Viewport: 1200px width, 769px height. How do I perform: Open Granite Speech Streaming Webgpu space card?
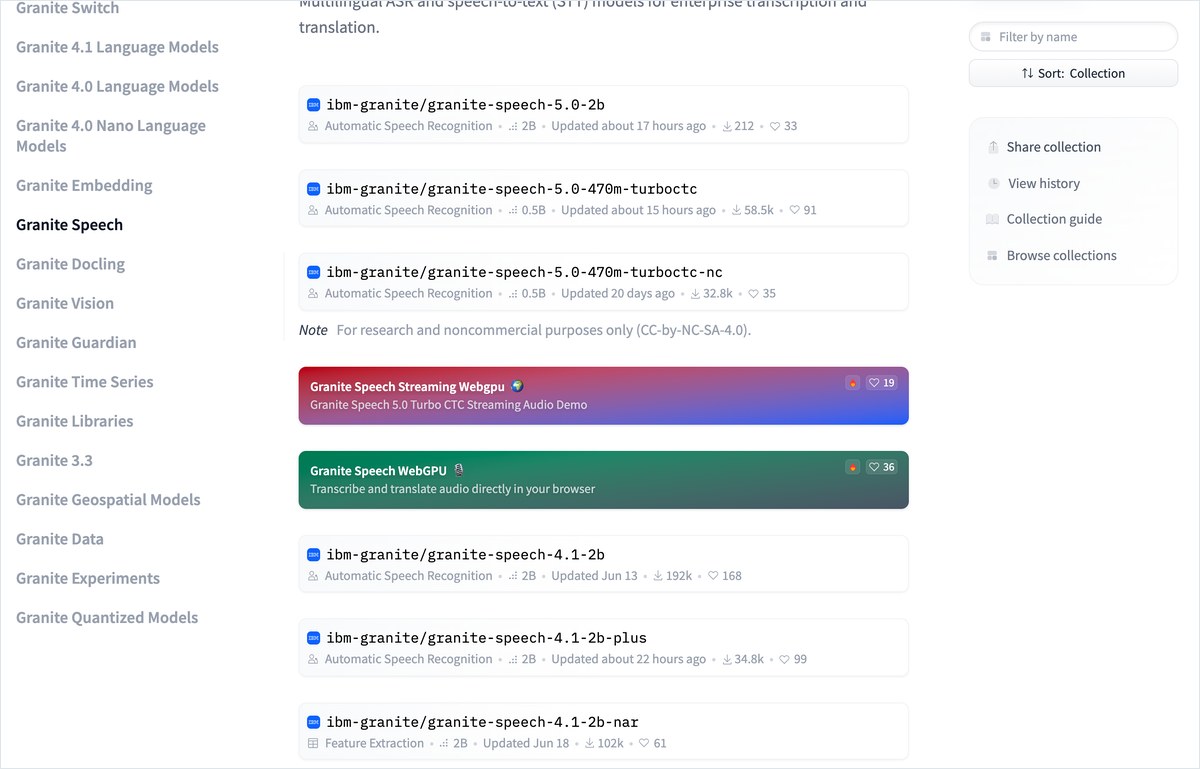(603, 396)
